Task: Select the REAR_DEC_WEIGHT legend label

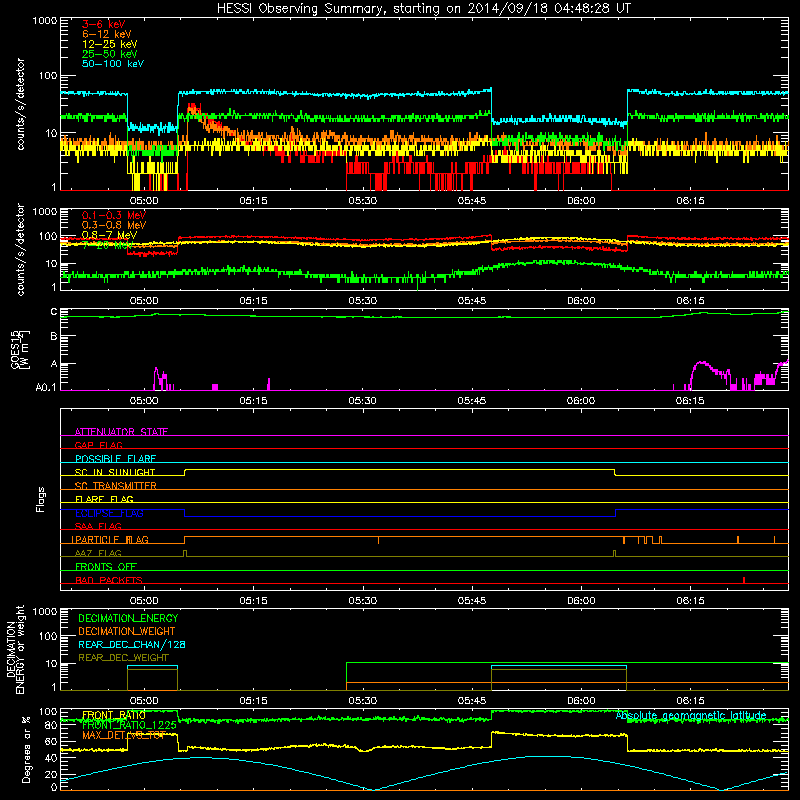Action: [123, 658]
